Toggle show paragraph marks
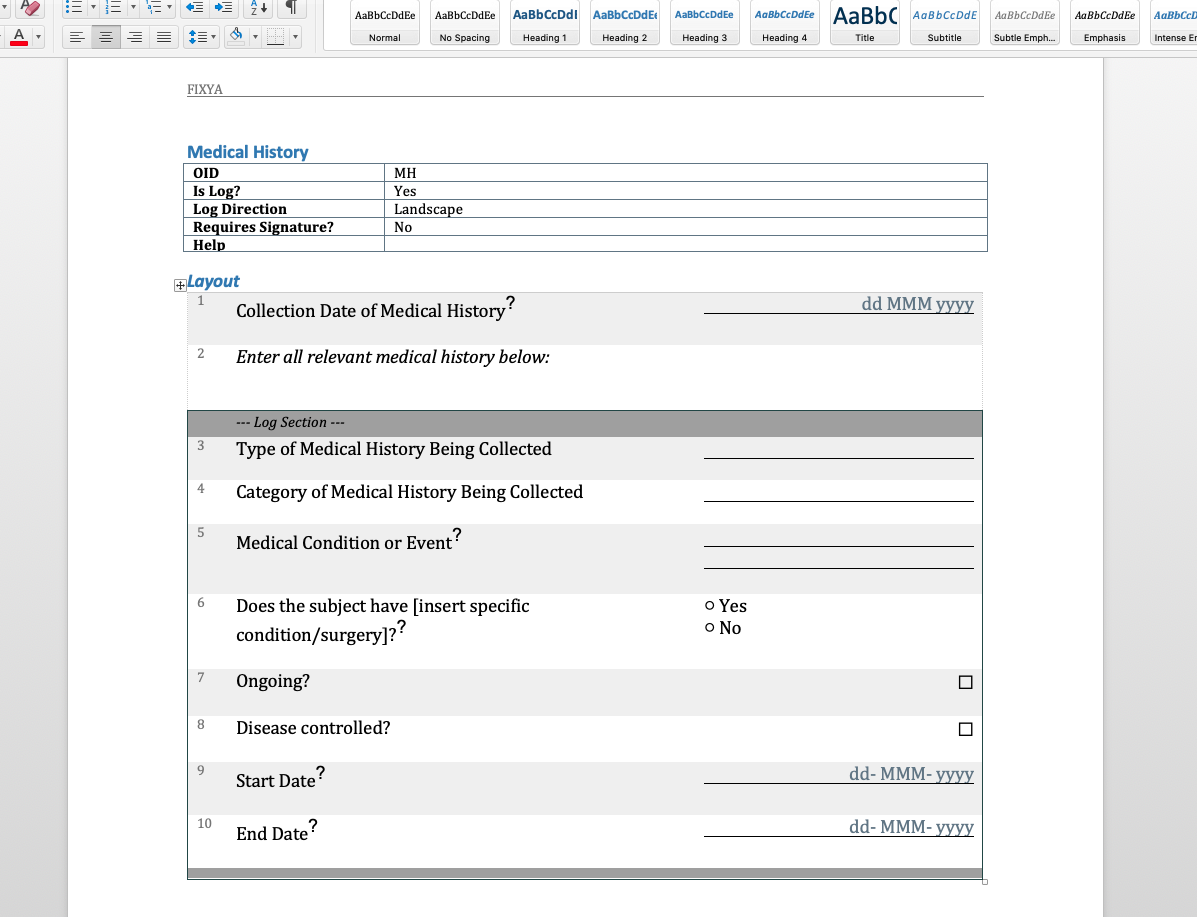The height and width of the screenshot is (917, 1197). pyautogui.click(x=292, y=8)
